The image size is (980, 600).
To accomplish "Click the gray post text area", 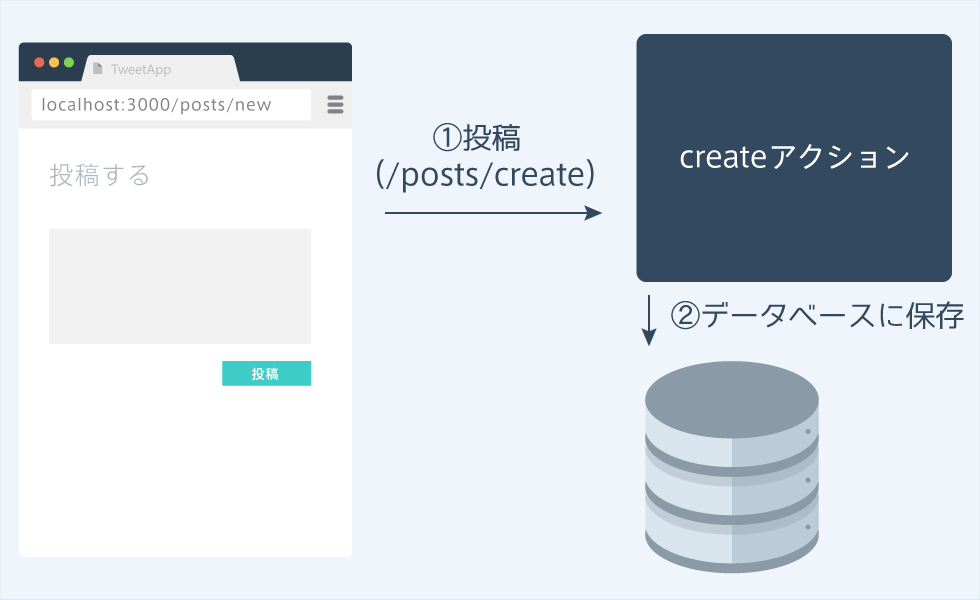I will pyautogui.click(x=180, y=286).
